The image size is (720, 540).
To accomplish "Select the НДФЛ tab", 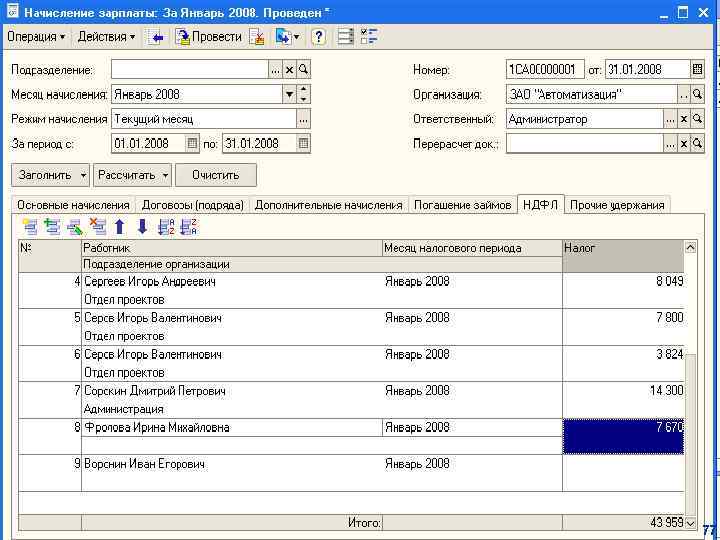I will click(540, 204).
